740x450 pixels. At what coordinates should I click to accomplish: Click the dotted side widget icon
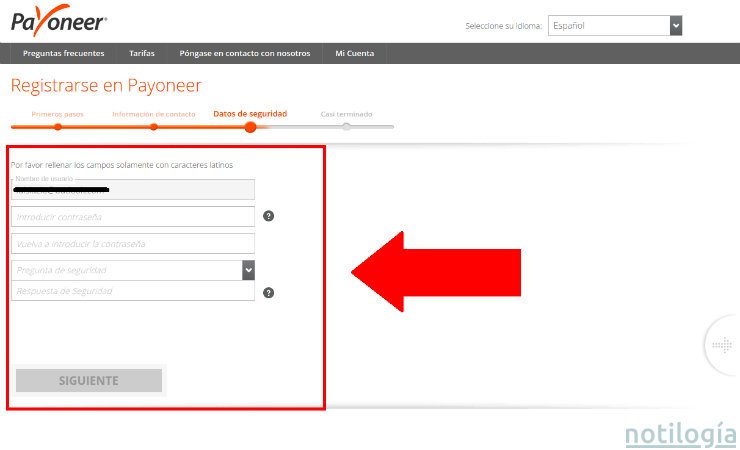722,345
